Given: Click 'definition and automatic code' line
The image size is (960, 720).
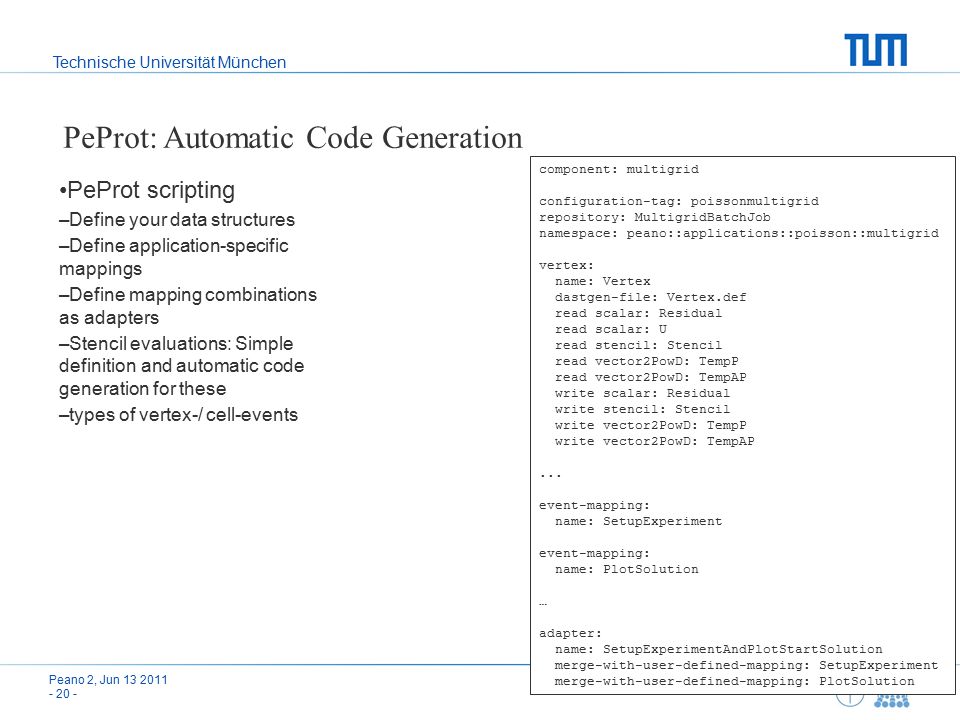Looking at the screenshot, I should point(181,366).
